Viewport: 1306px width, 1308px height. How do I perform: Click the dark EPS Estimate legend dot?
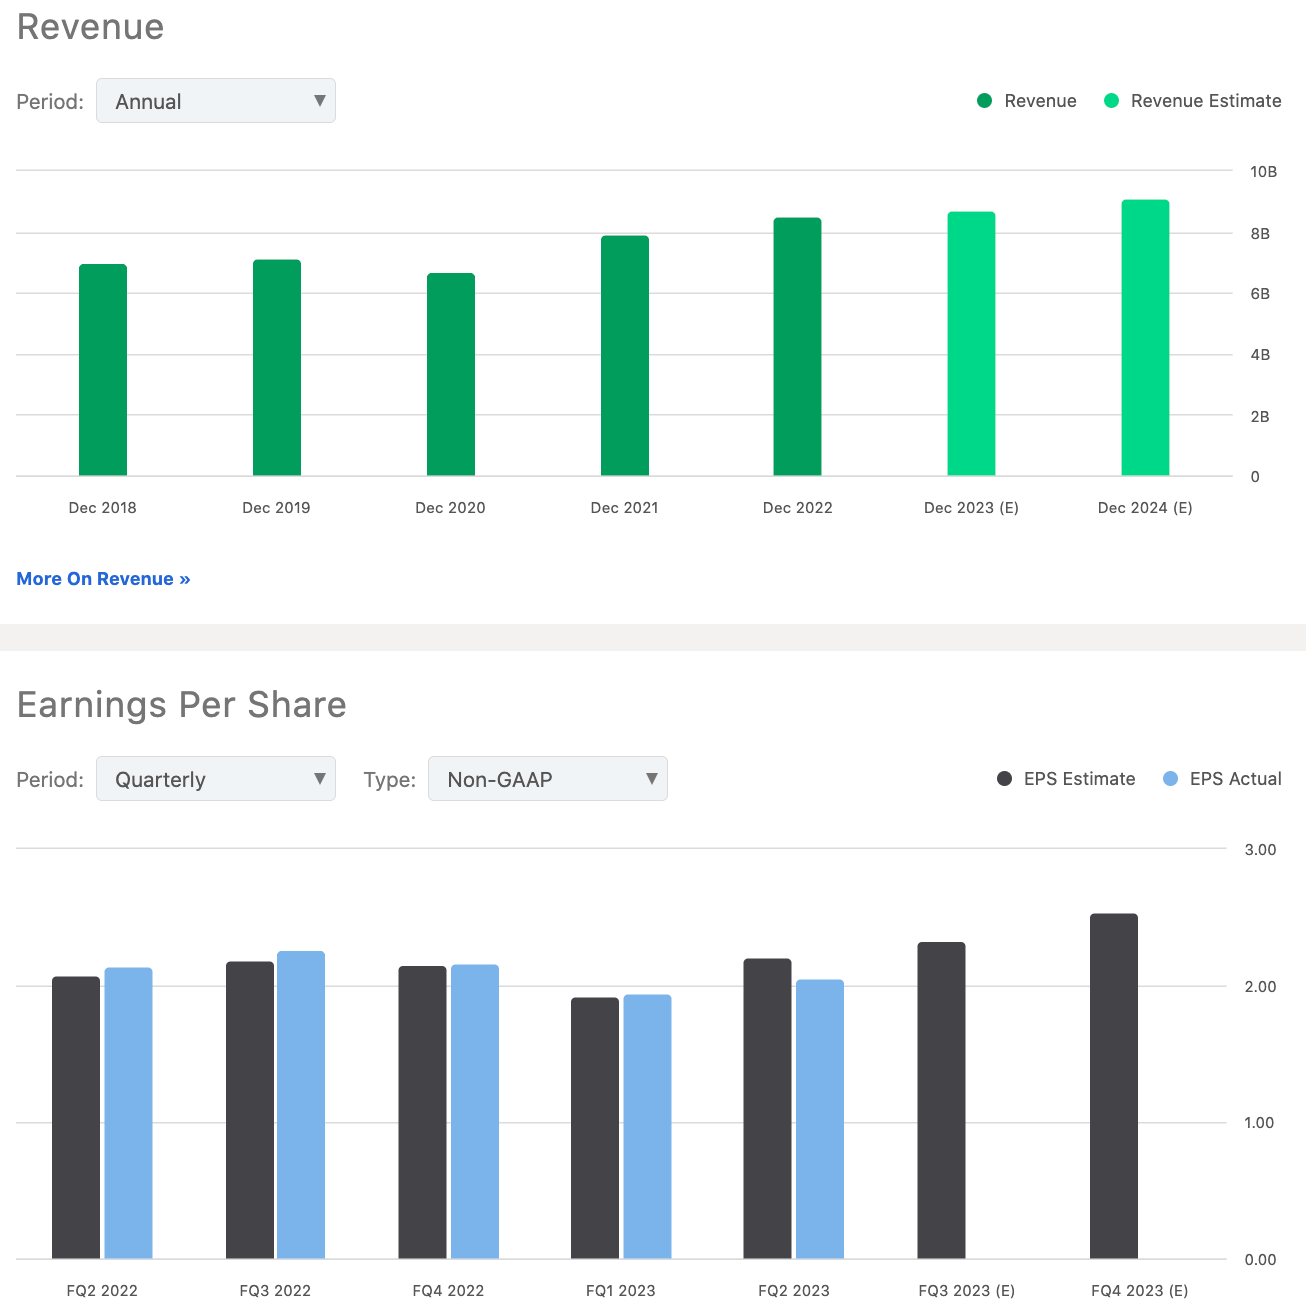tap(1004, 778)
